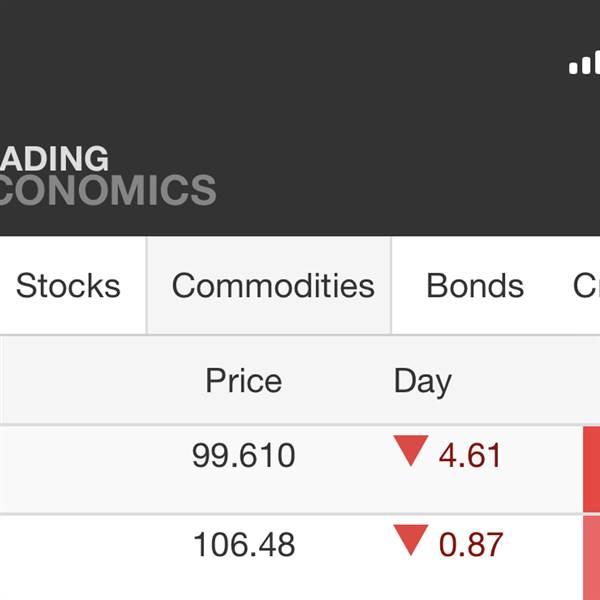Sort by the Price column header
Image resolution: width=600 pixels, height=600 pixels.
pos(244,380)
